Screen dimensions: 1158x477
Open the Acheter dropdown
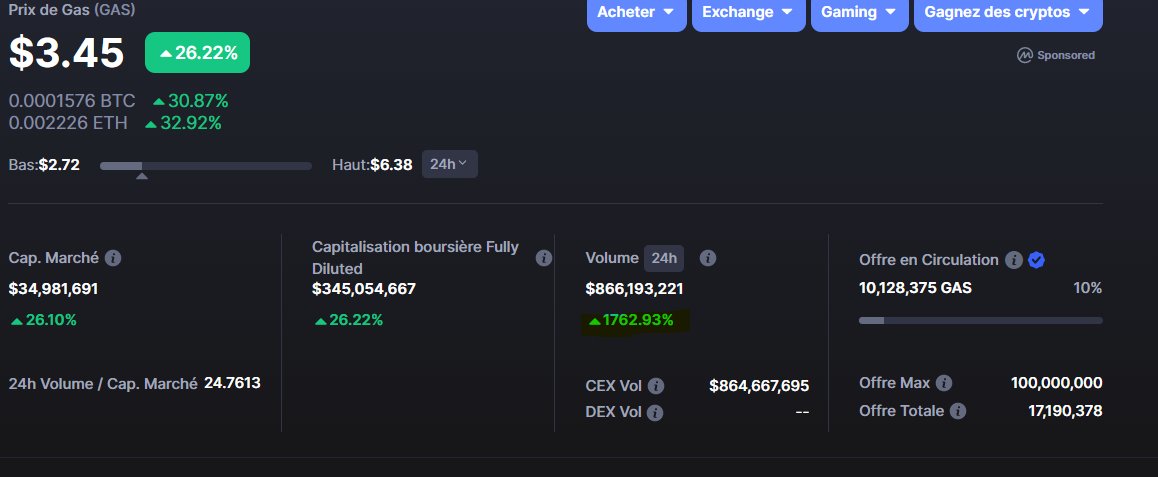pyautogui.click(x=636, y=13)
